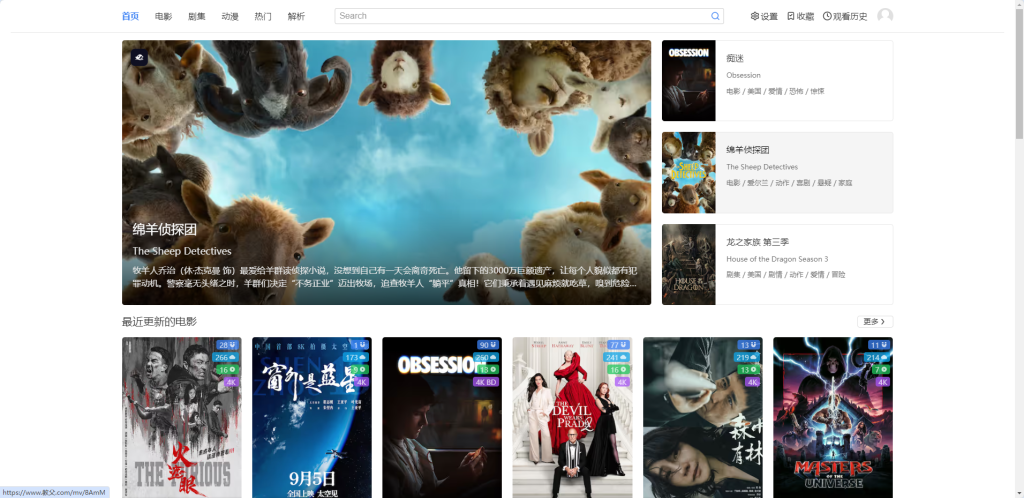Click the user avatar icon
The height and width of the screenshot is (498, 1024).
pyautogui.click(x=885, y=16)
